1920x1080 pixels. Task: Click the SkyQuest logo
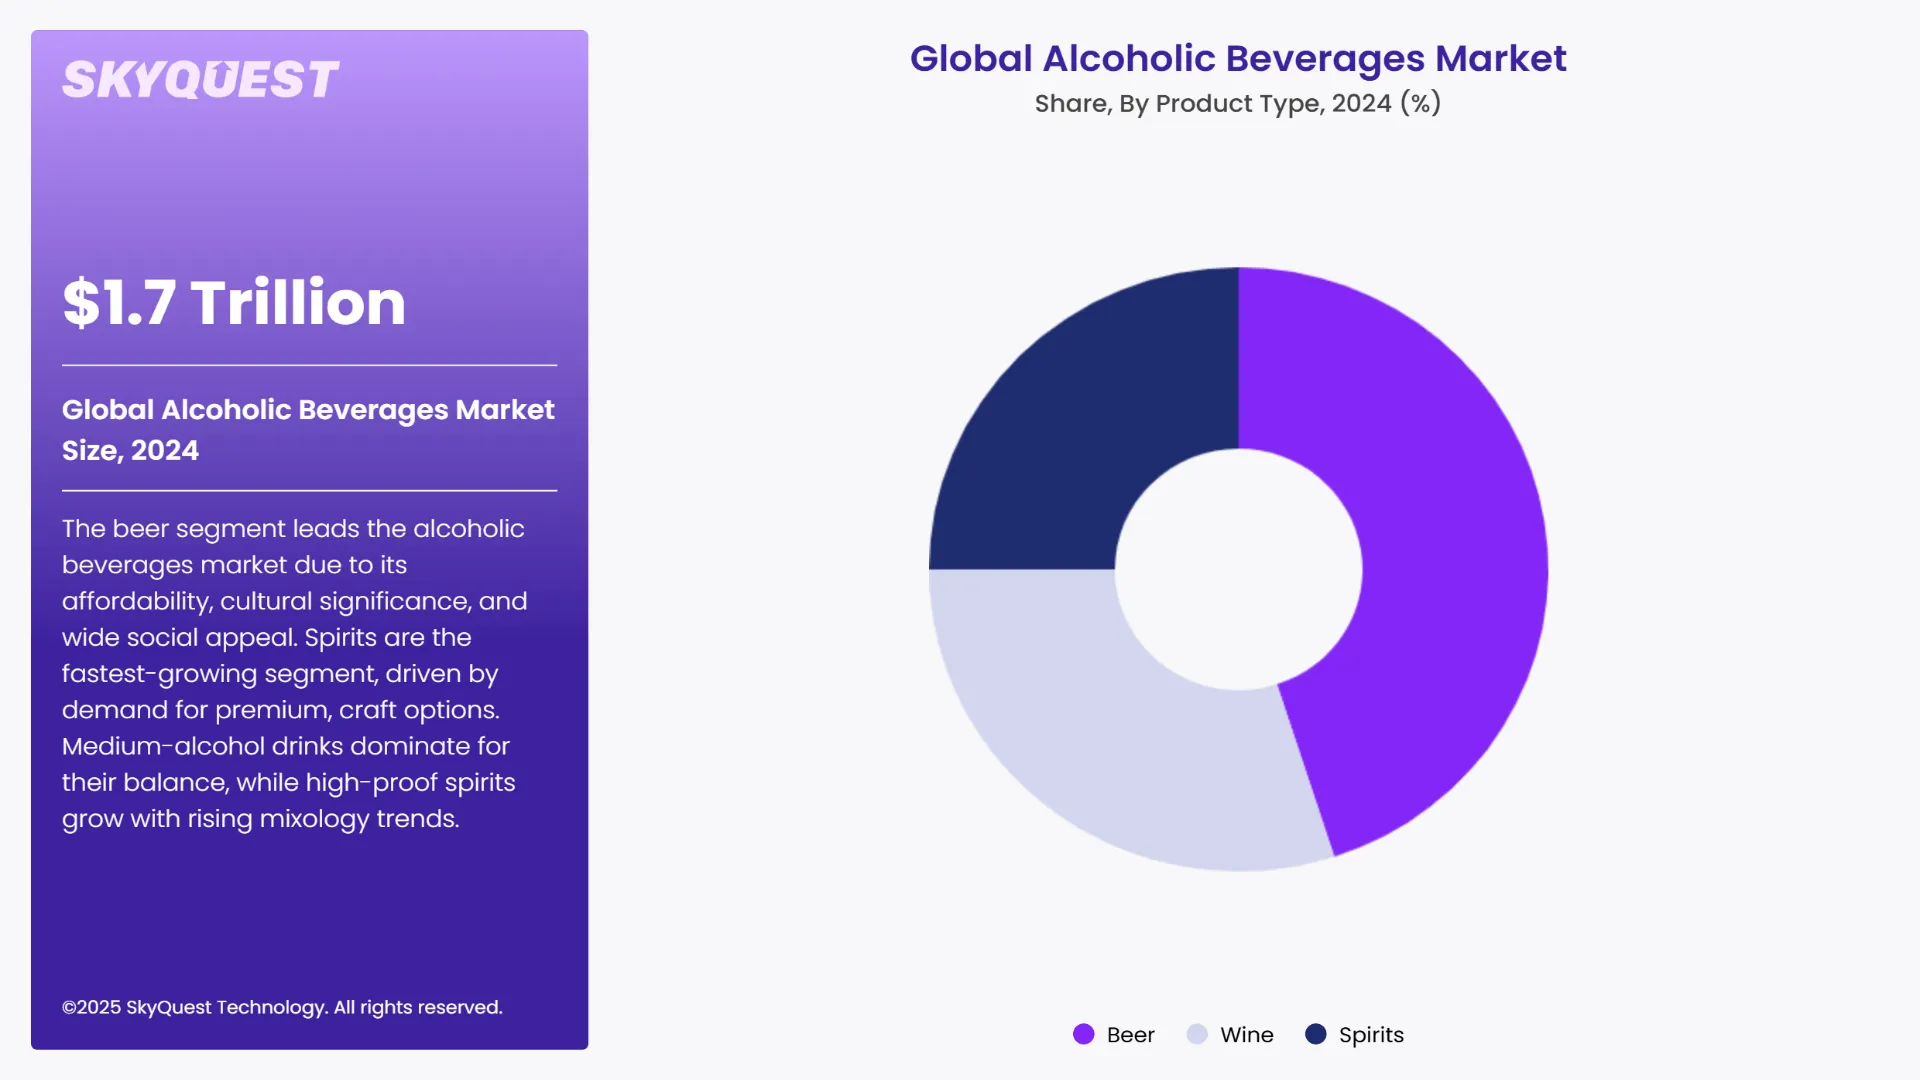tap(199, 78)
